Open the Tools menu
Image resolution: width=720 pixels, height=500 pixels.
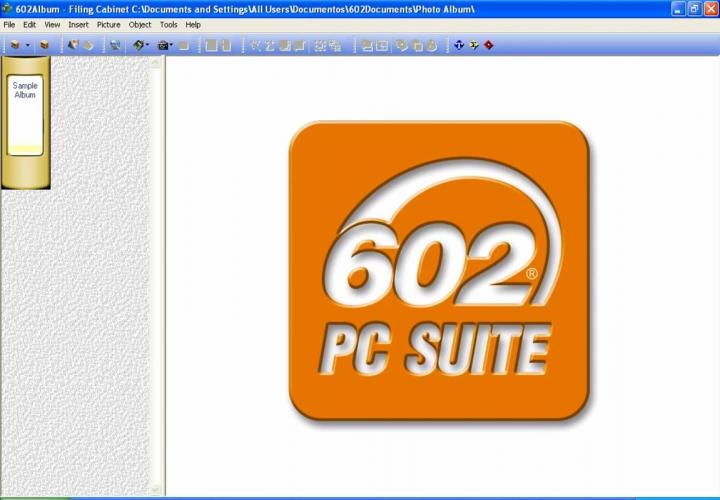169,25
